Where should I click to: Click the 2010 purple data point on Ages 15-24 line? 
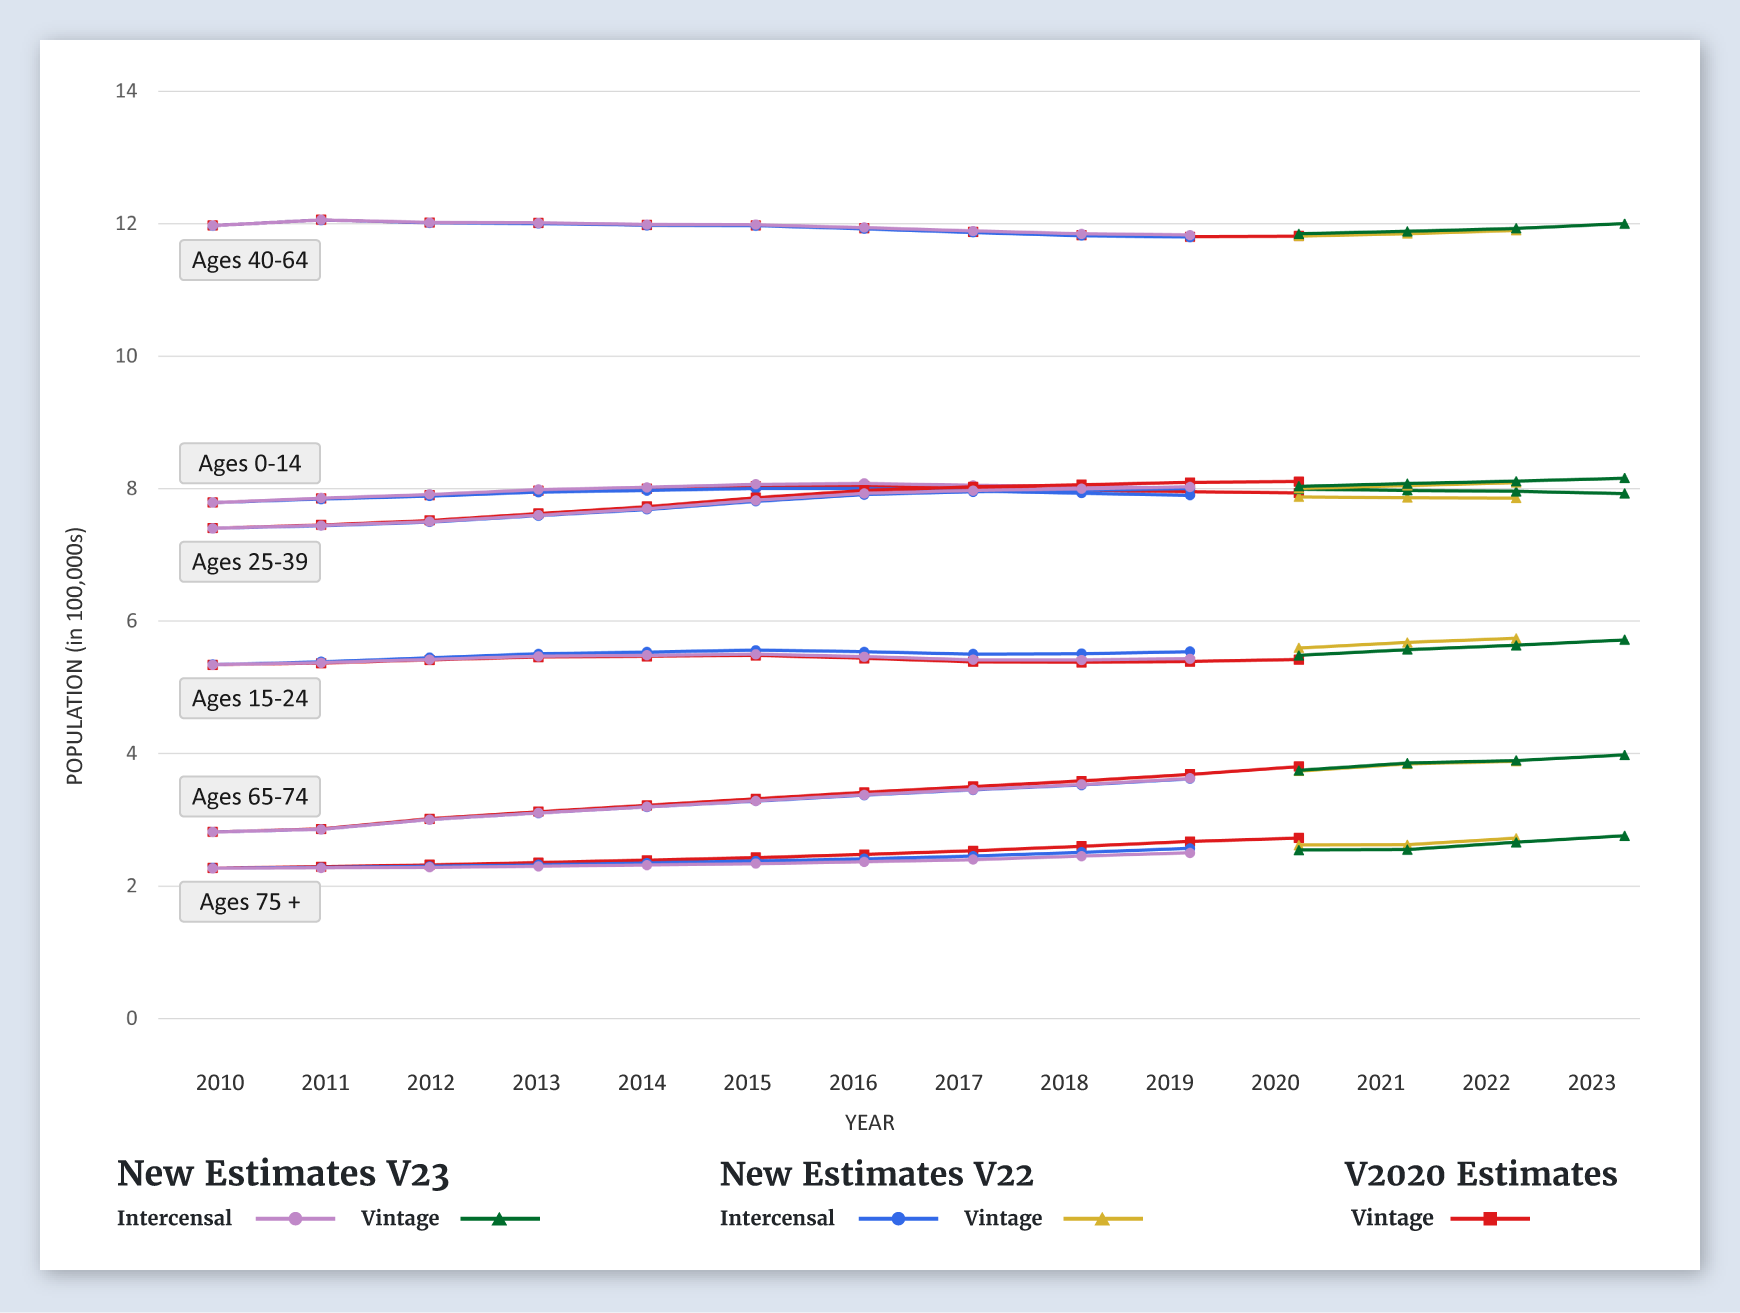coord(213,665)
